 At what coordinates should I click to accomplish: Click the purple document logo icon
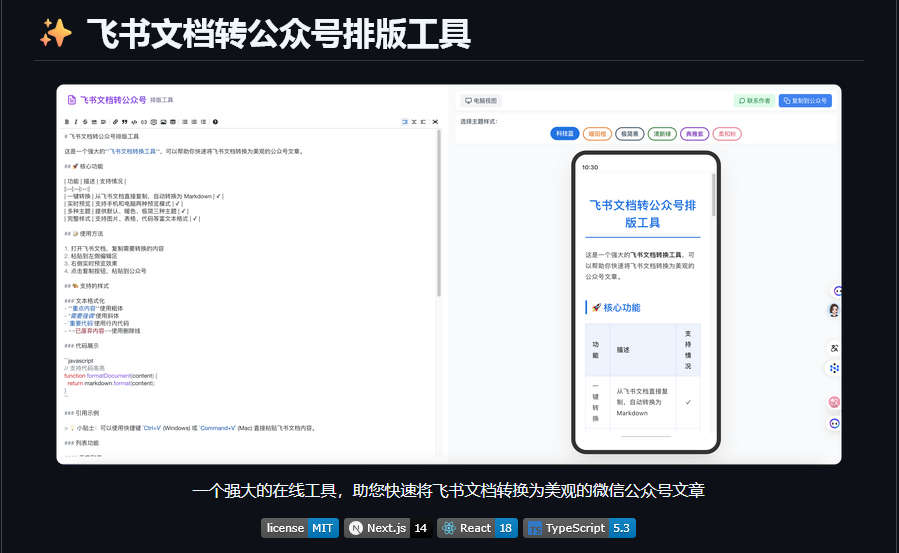point(72,100)
